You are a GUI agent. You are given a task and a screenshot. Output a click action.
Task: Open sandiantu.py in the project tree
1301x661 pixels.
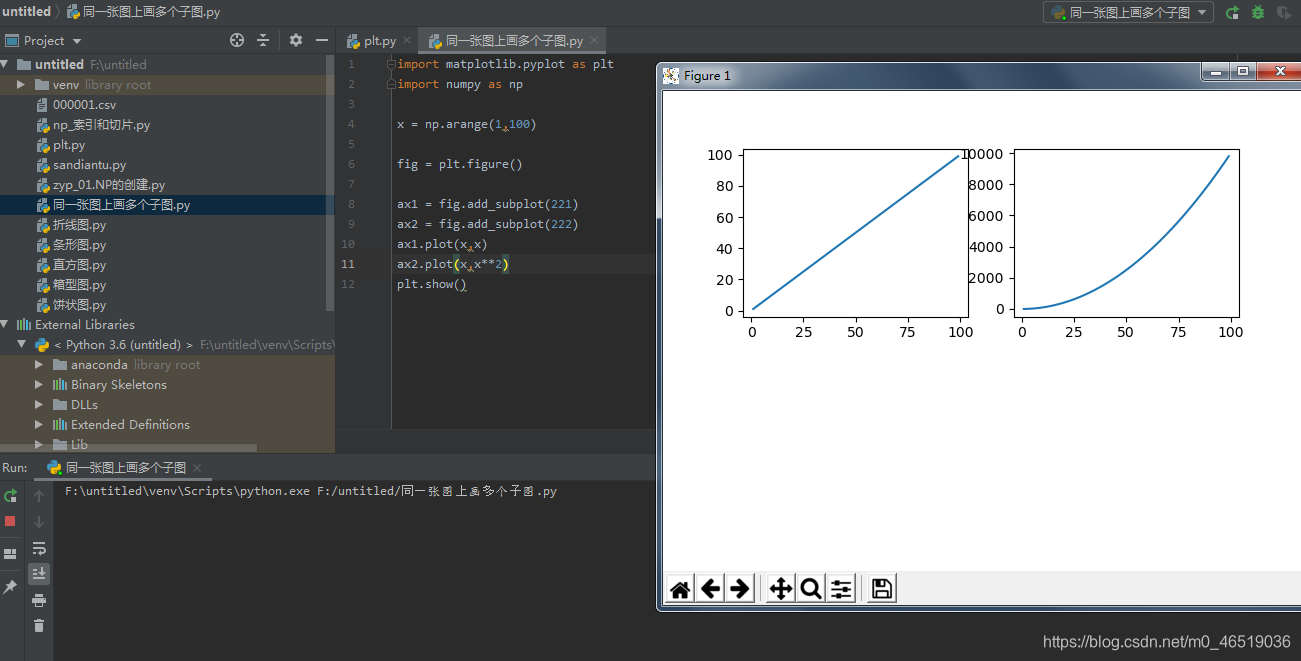point(89,164)
